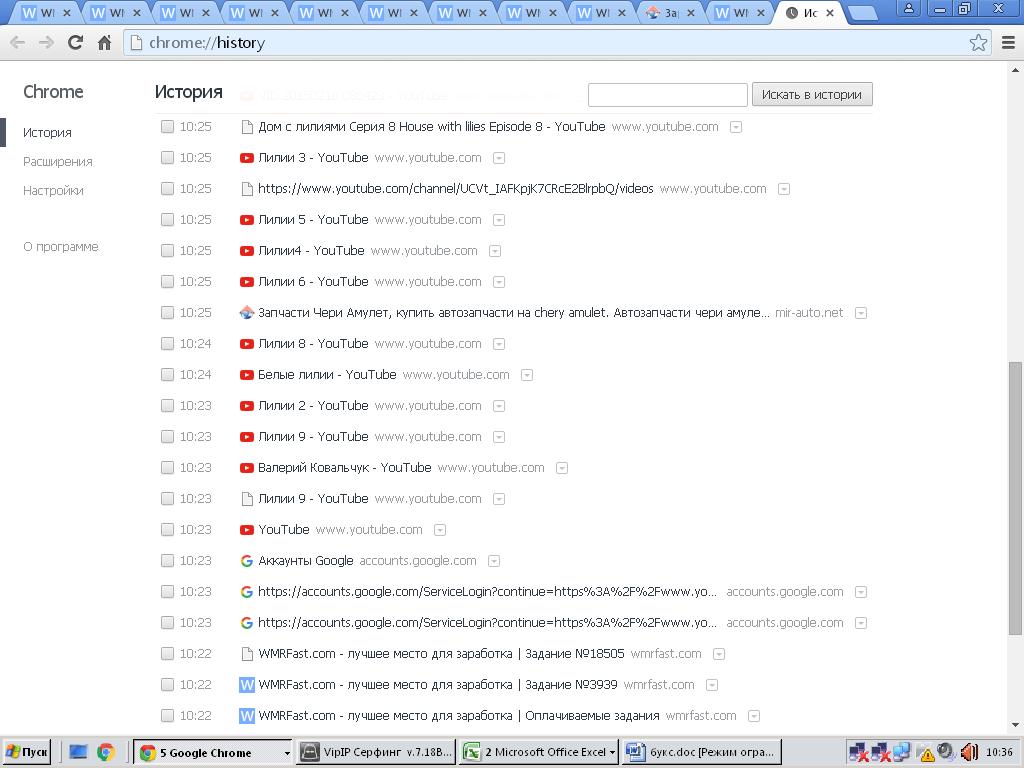Screen dimensions: 1024x768
Task: Click the vertical scrollbar thumb
Action: [x=1015, y=498]
